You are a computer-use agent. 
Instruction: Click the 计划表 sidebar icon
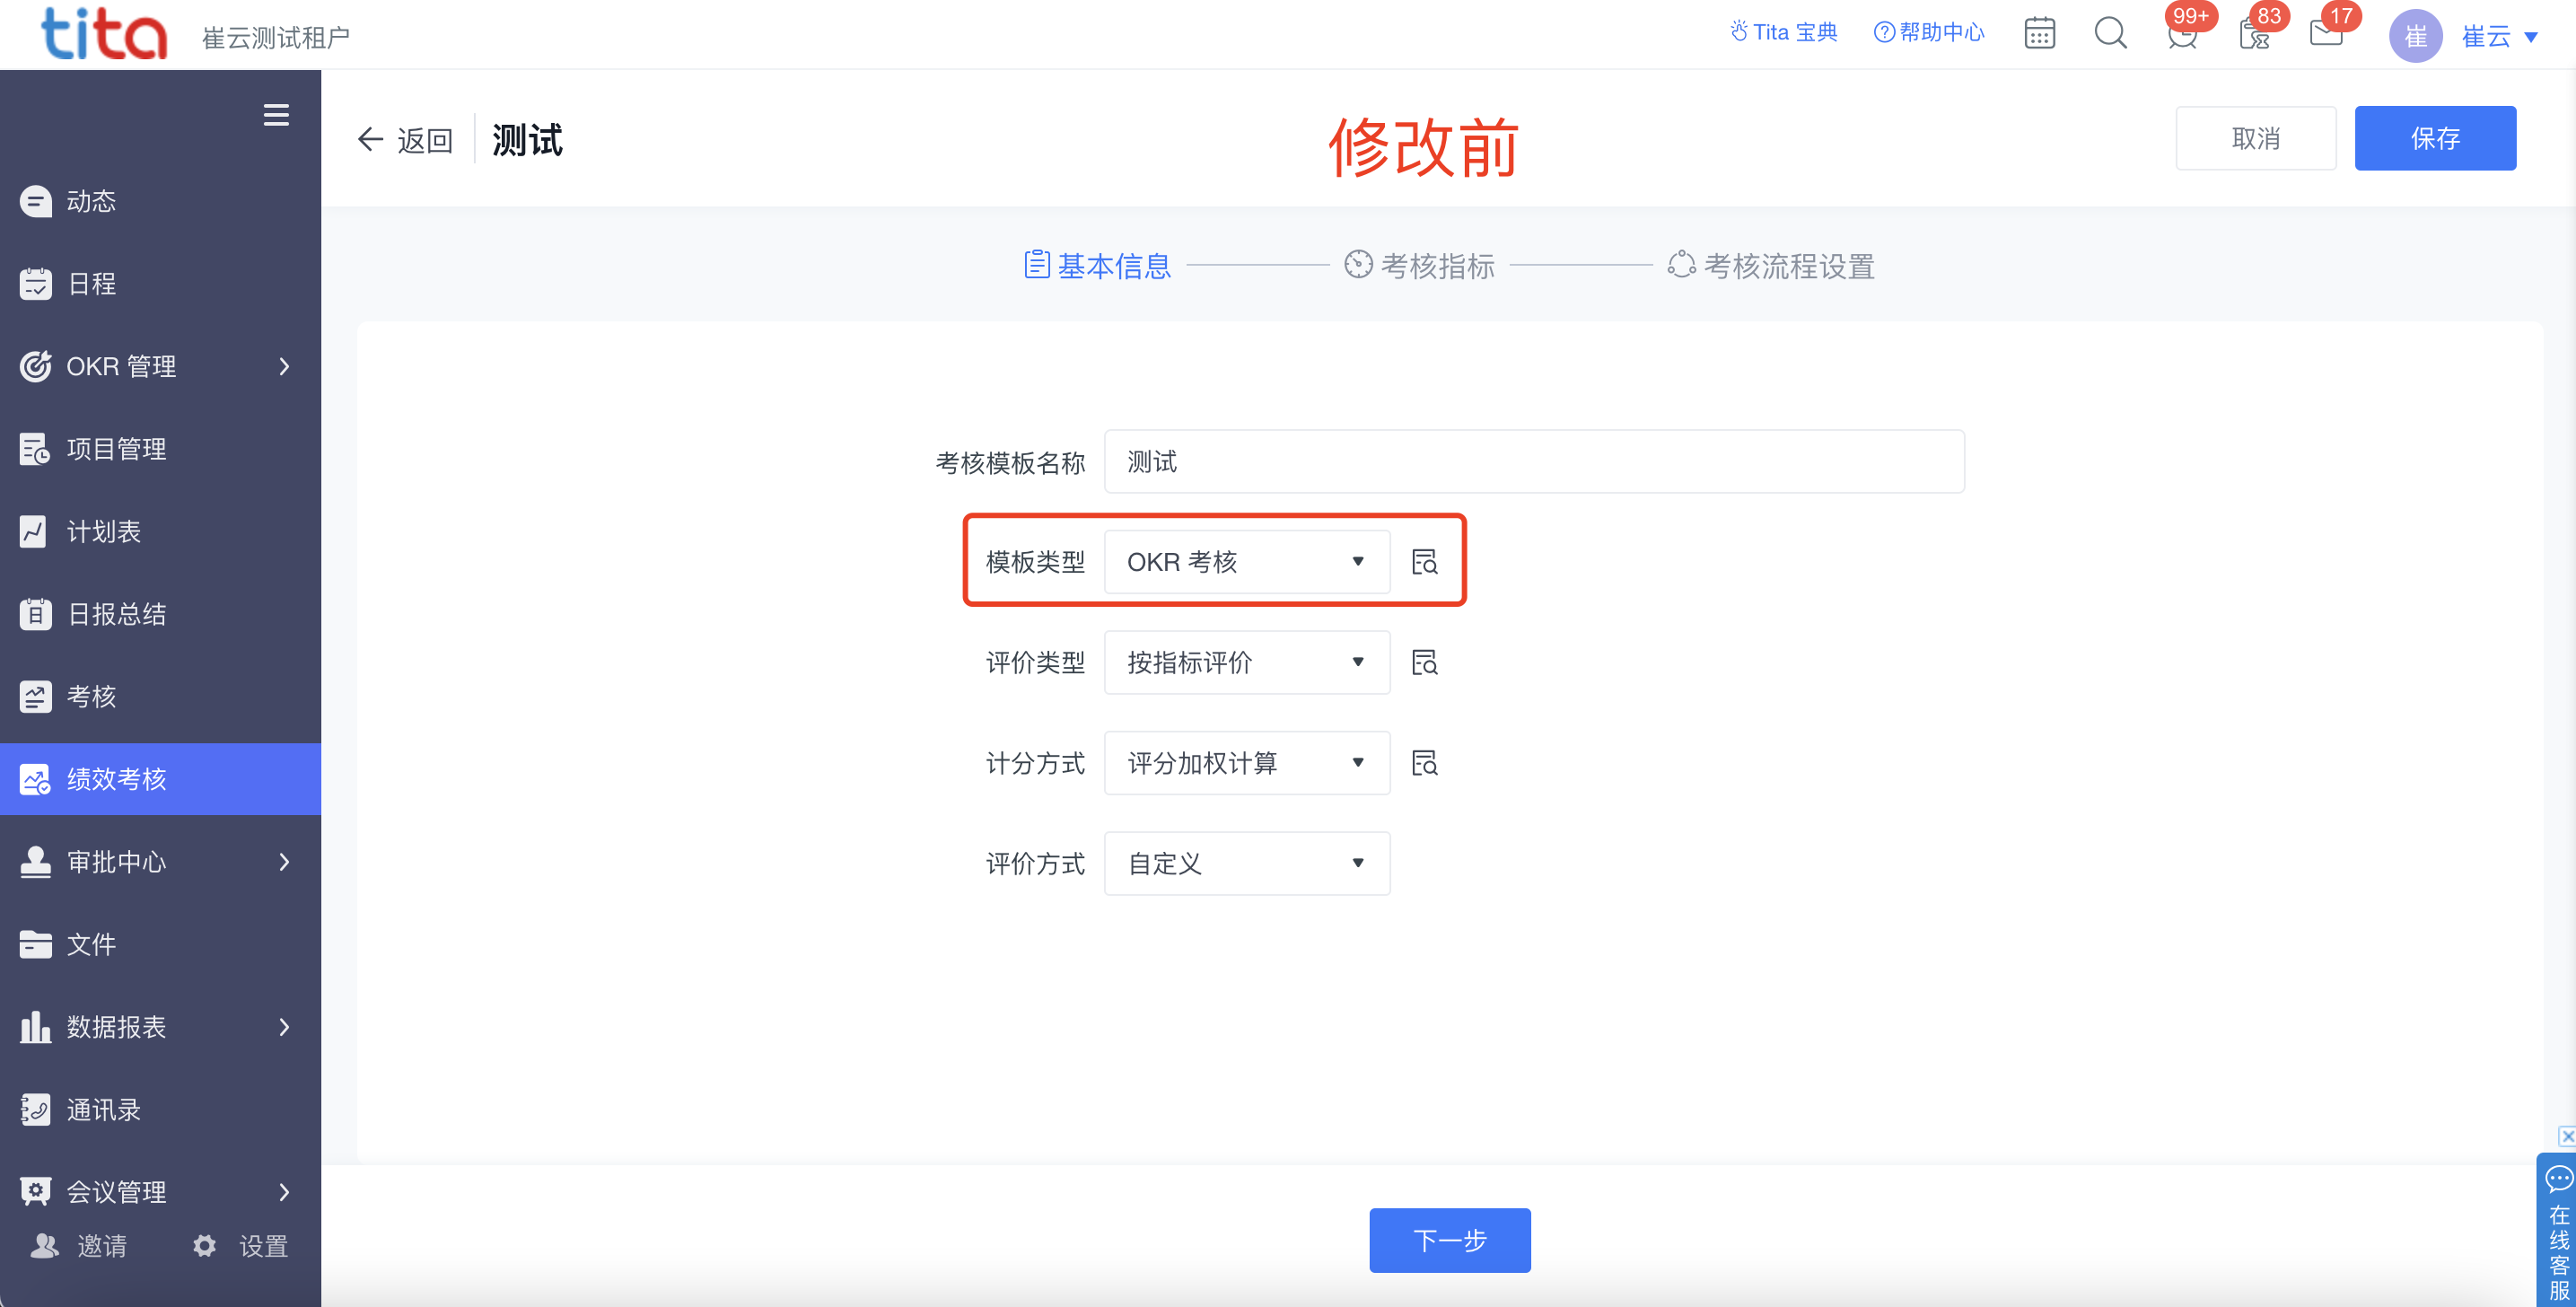[x=33, y=531]
